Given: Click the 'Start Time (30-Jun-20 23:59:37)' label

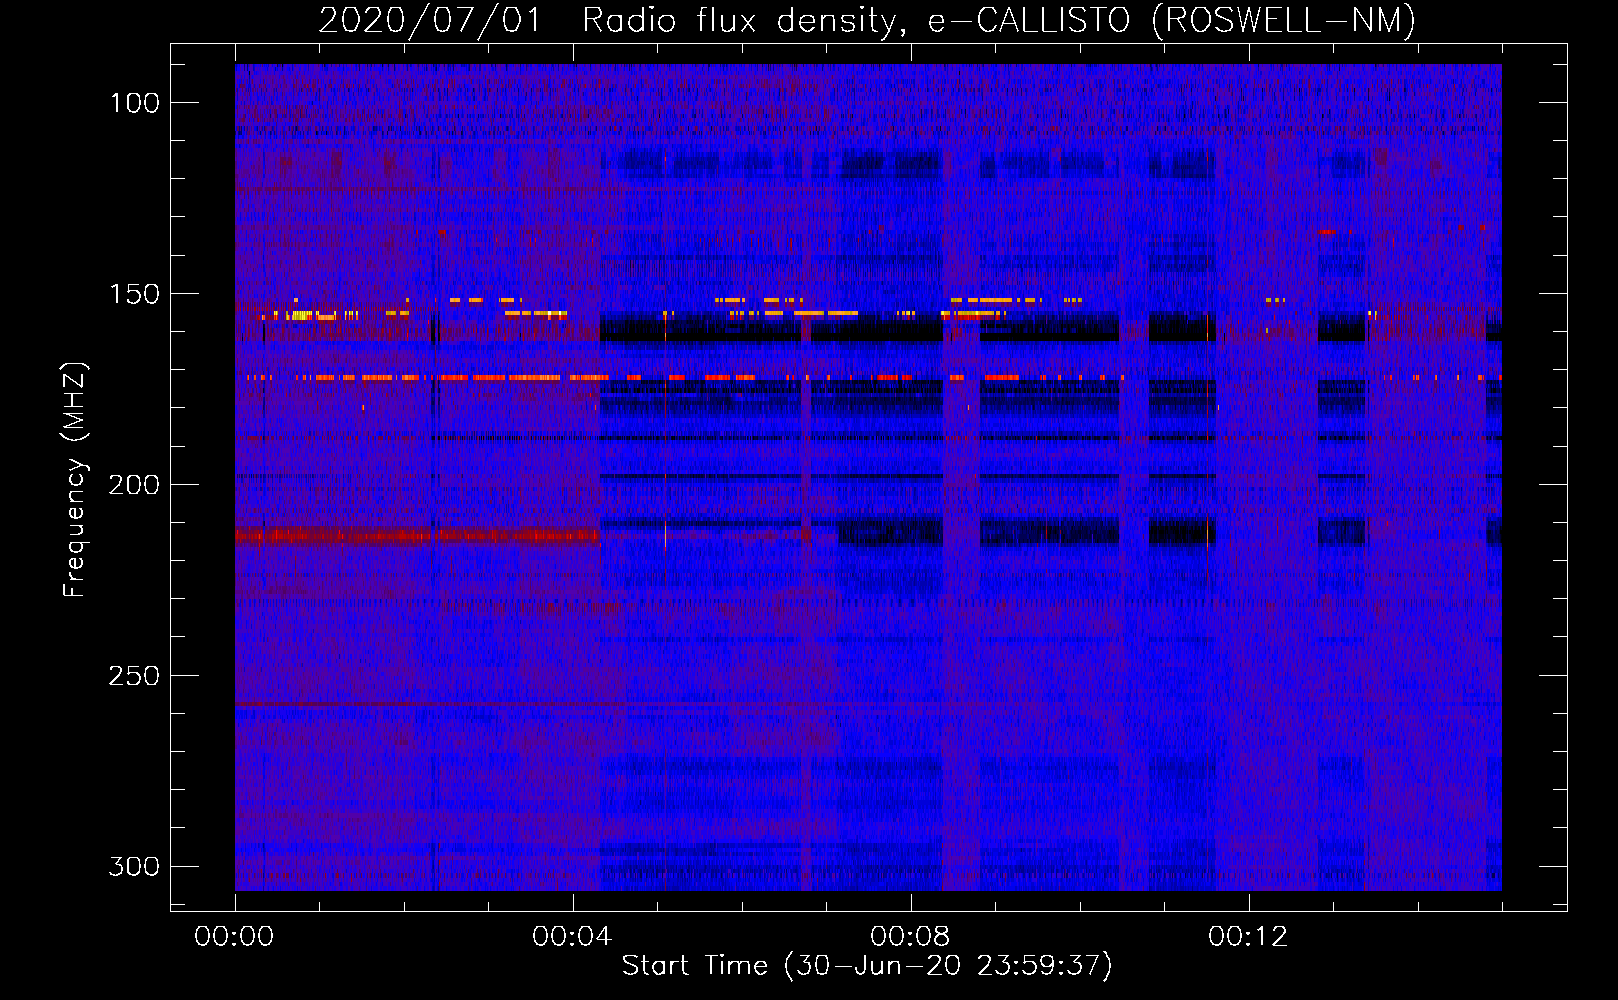Looking at the screenshot, I should (x=867, y=966).
